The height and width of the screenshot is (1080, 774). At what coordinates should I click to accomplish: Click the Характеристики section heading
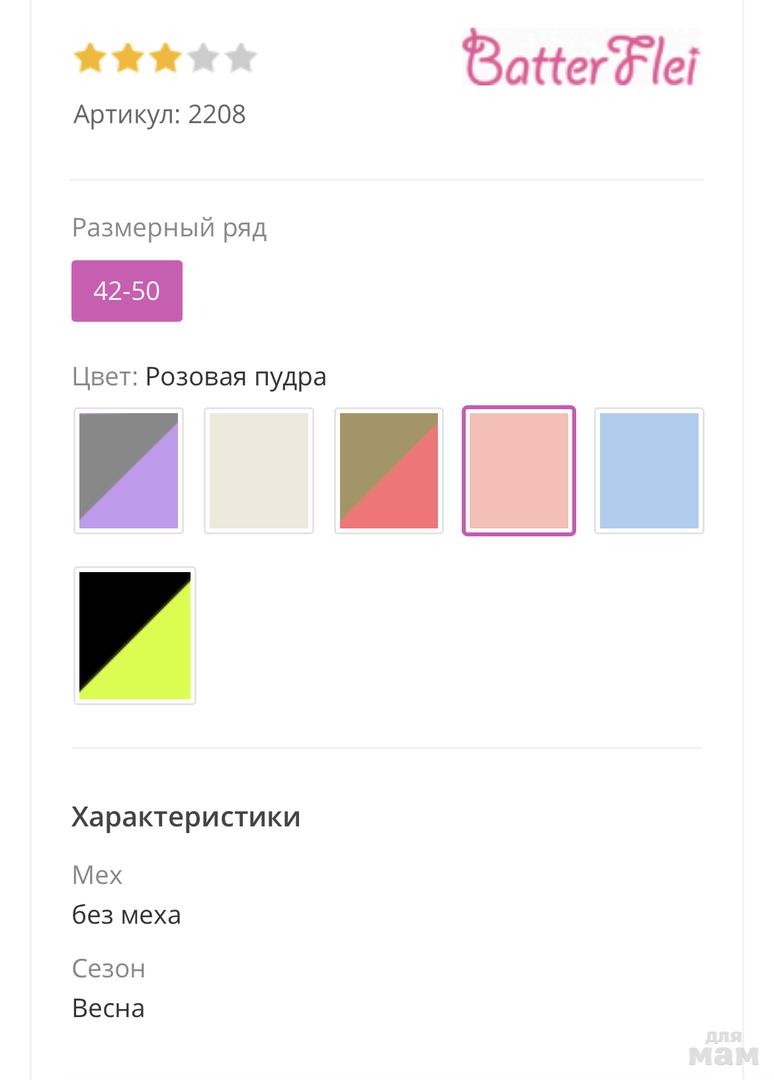[186, 817]
